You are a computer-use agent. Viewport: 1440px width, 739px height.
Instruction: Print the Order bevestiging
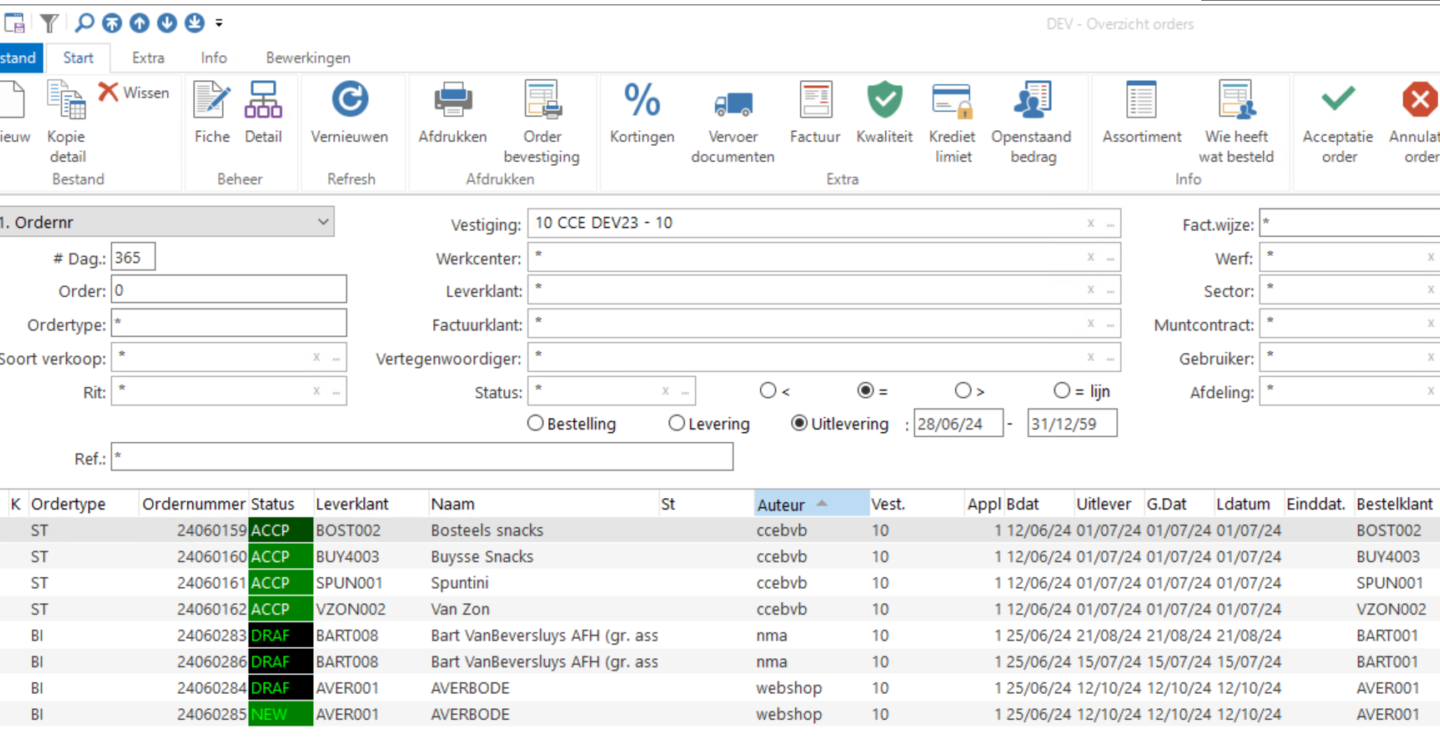542,100
